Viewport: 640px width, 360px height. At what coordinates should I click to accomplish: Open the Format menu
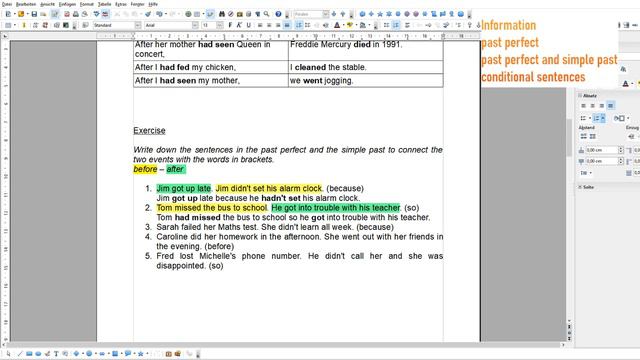coord(87,4)
